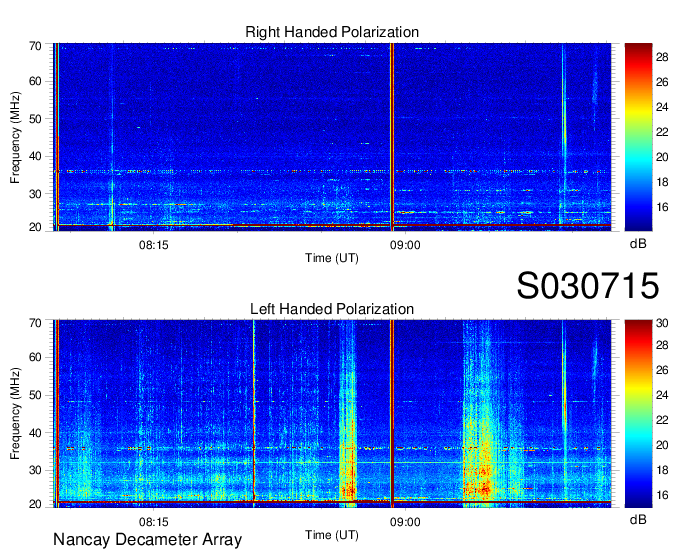Click the "70" frequency tick on the Right Handed plot
The height and width of the screenshot is (552, 680).
coord(35,46)
